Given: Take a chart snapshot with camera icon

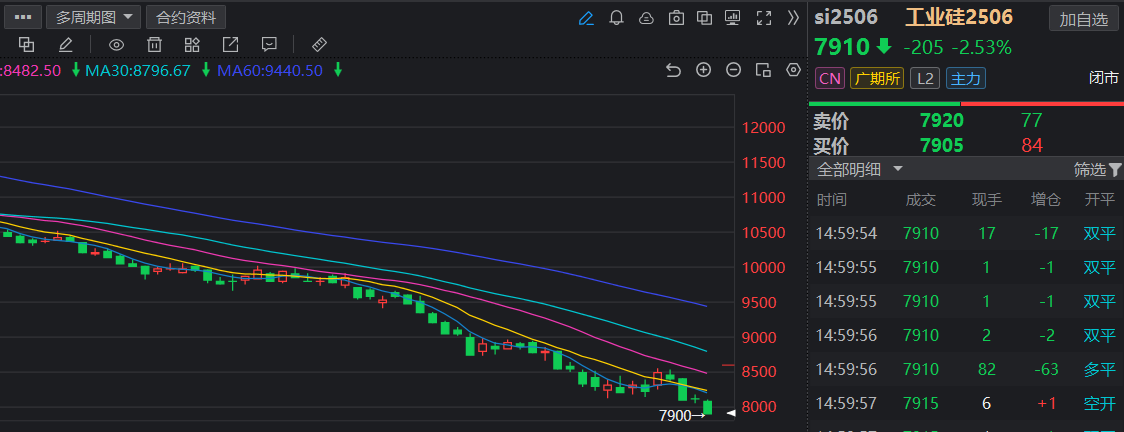Looking at the screenshot, I should (x=676, y=18).
